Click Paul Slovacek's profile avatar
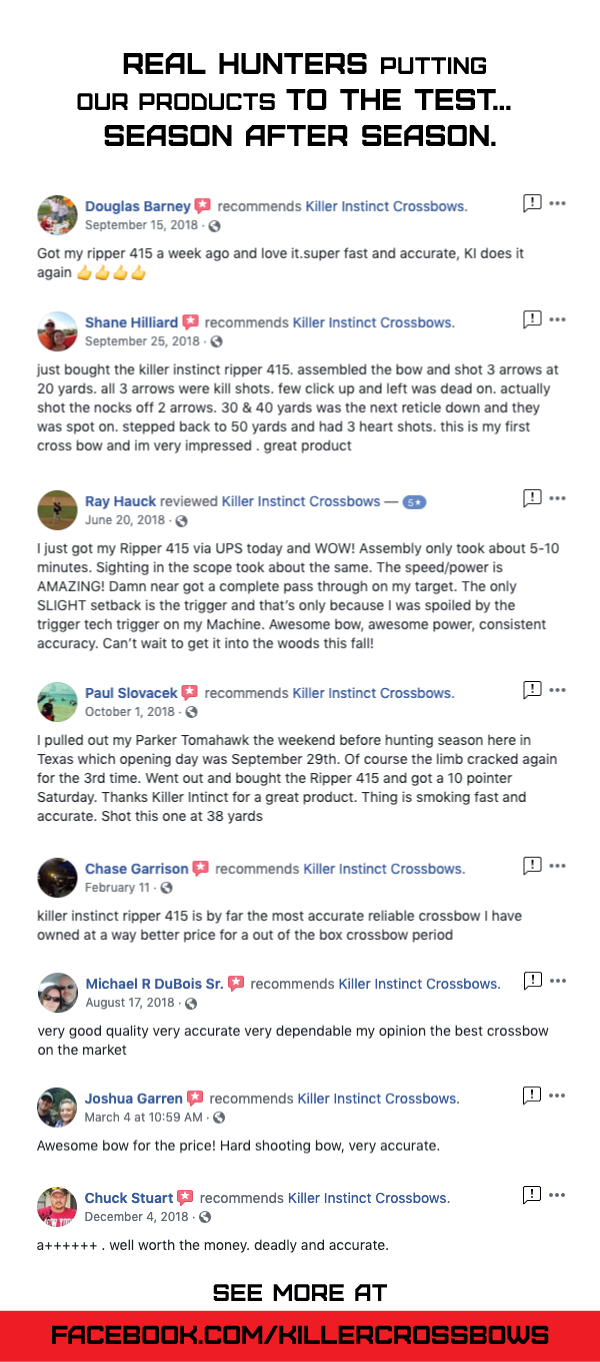 click(x=57, y=701)
